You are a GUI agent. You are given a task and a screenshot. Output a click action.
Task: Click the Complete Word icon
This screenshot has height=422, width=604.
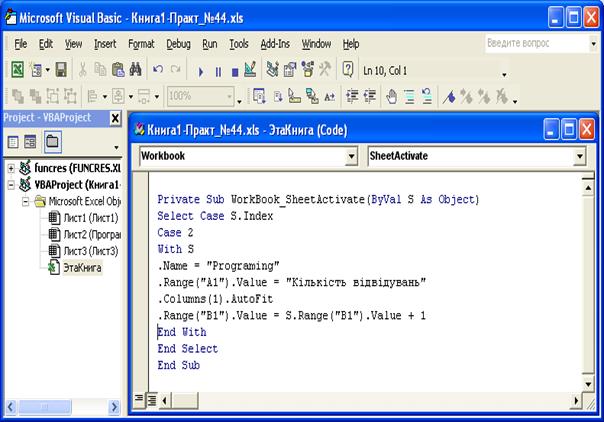pos(330,96)
